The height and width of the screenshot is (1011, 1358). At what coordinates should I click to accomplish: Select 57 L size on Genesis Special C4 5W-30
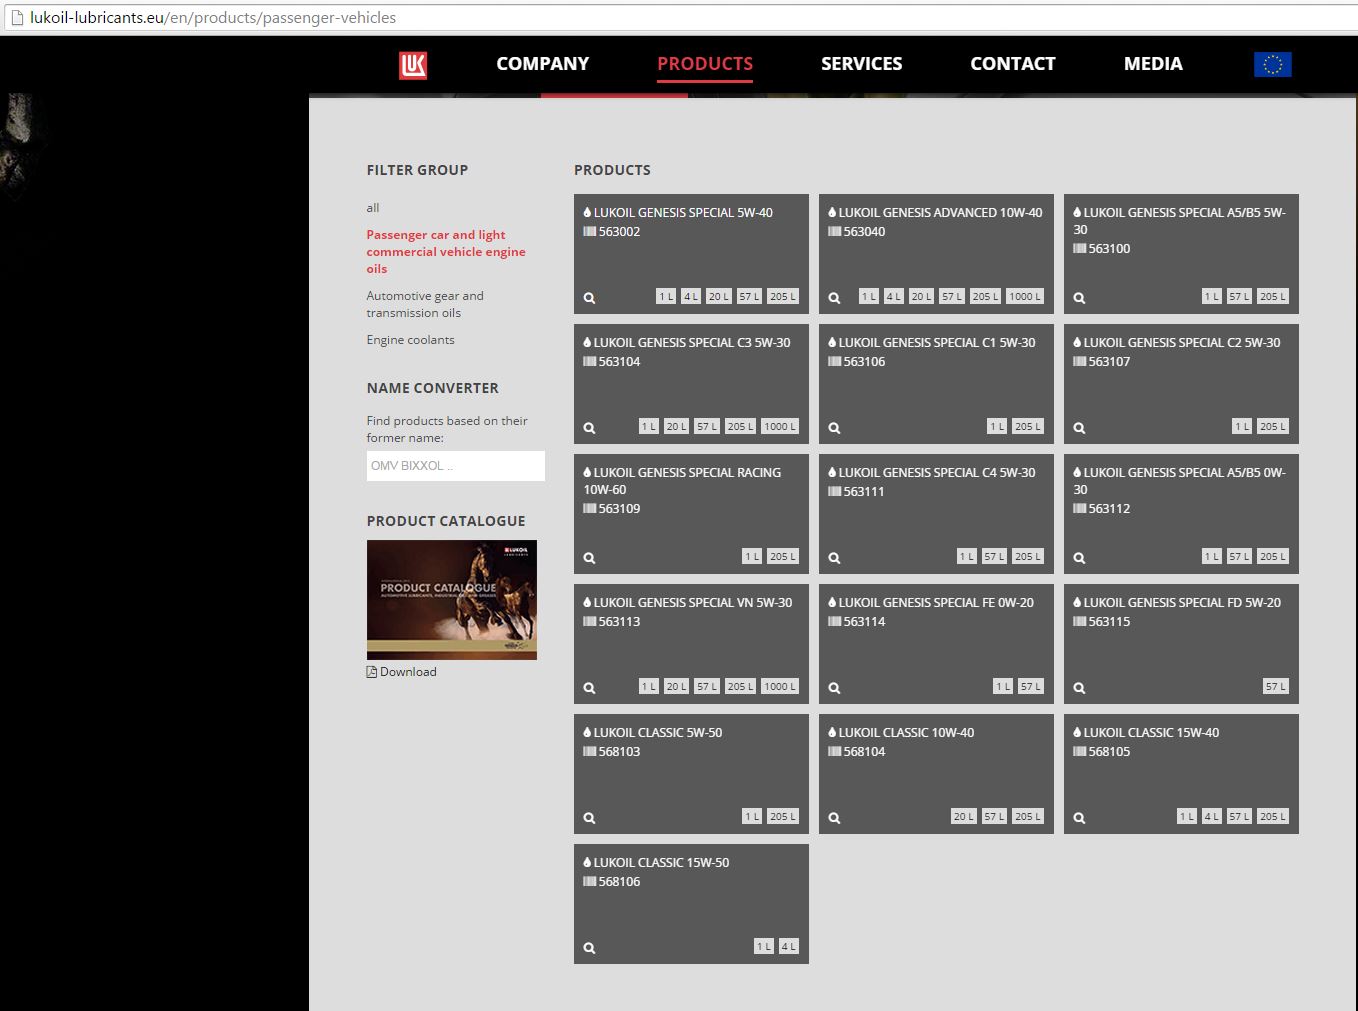994,557
